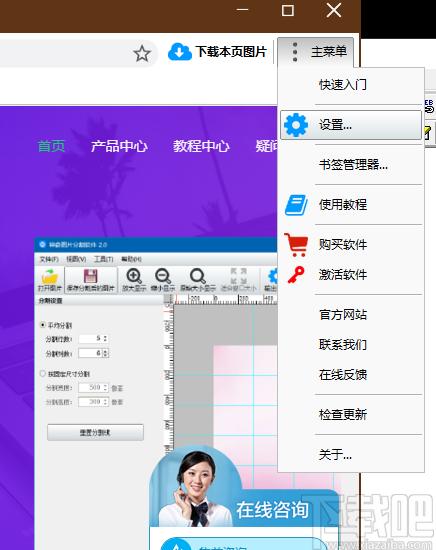This screenshot has width=436, height=550.
Task: Click the blue gear settings icon
Action: pos(296,125)
